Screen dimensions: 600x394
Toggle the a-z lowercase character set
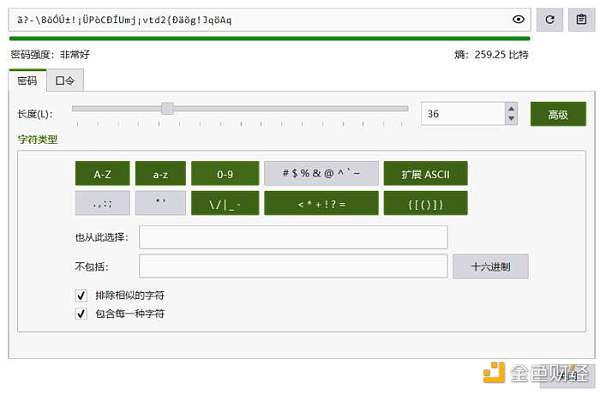pyautogui.click(x=160, y=174)
